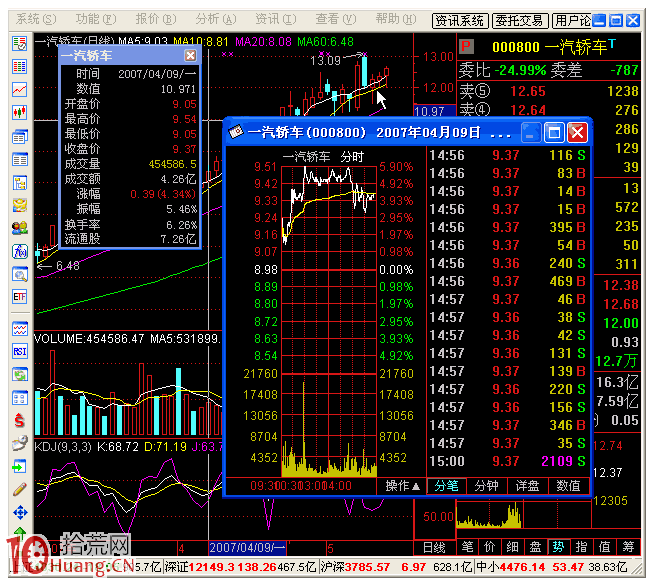
Task: Open the self-selected stock list icon
Action: coord(20,43)
